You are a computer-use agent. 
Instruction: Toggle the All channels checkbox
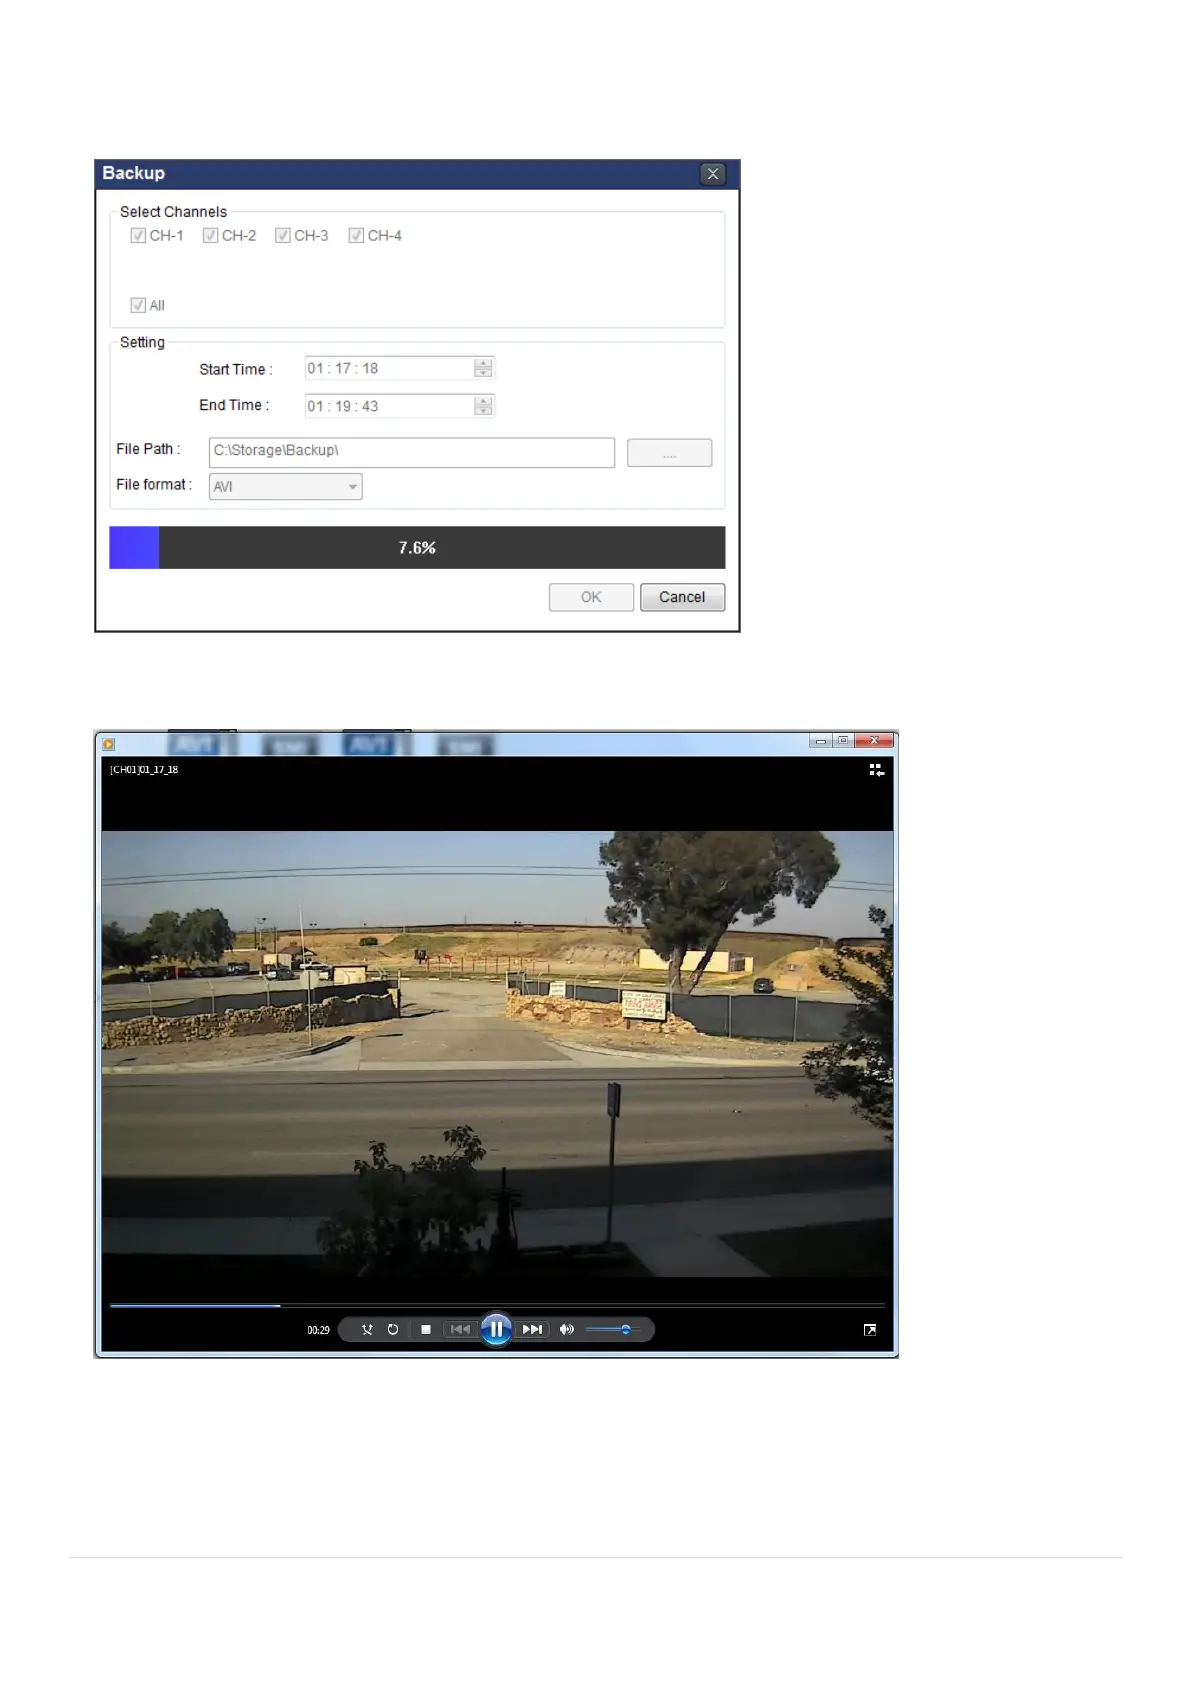point(138,305)
